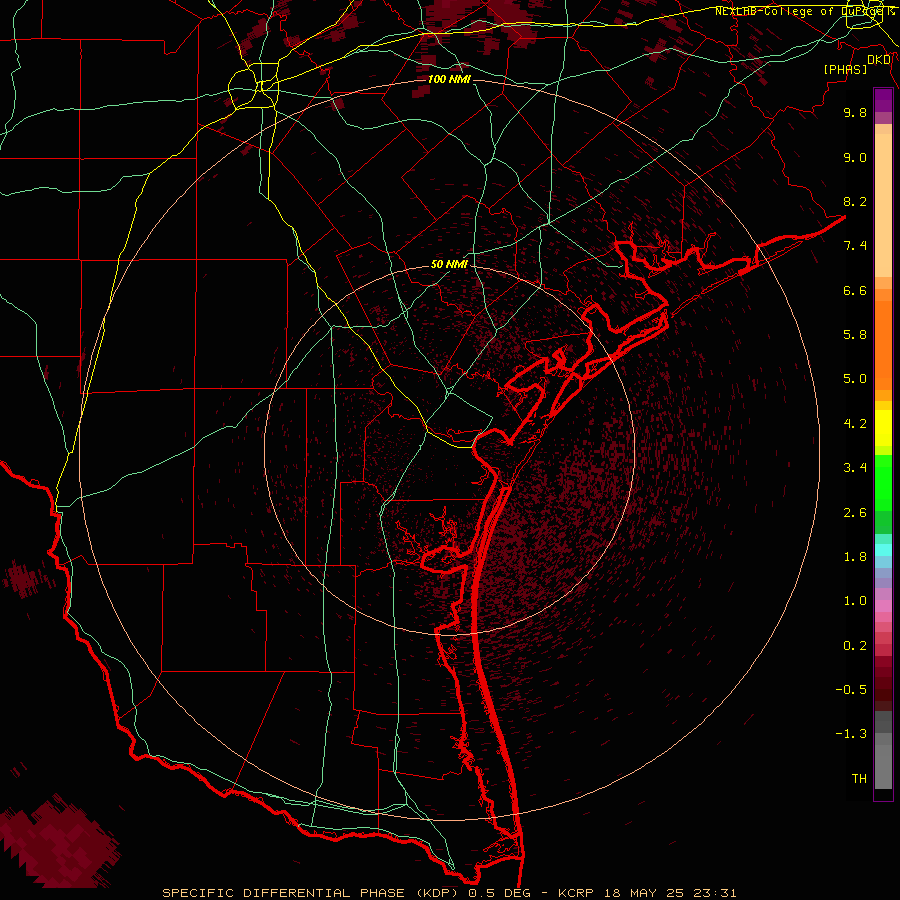Pick the cyan band in color scale
This screenshot has height=900, width=900.
pos(883,550)
